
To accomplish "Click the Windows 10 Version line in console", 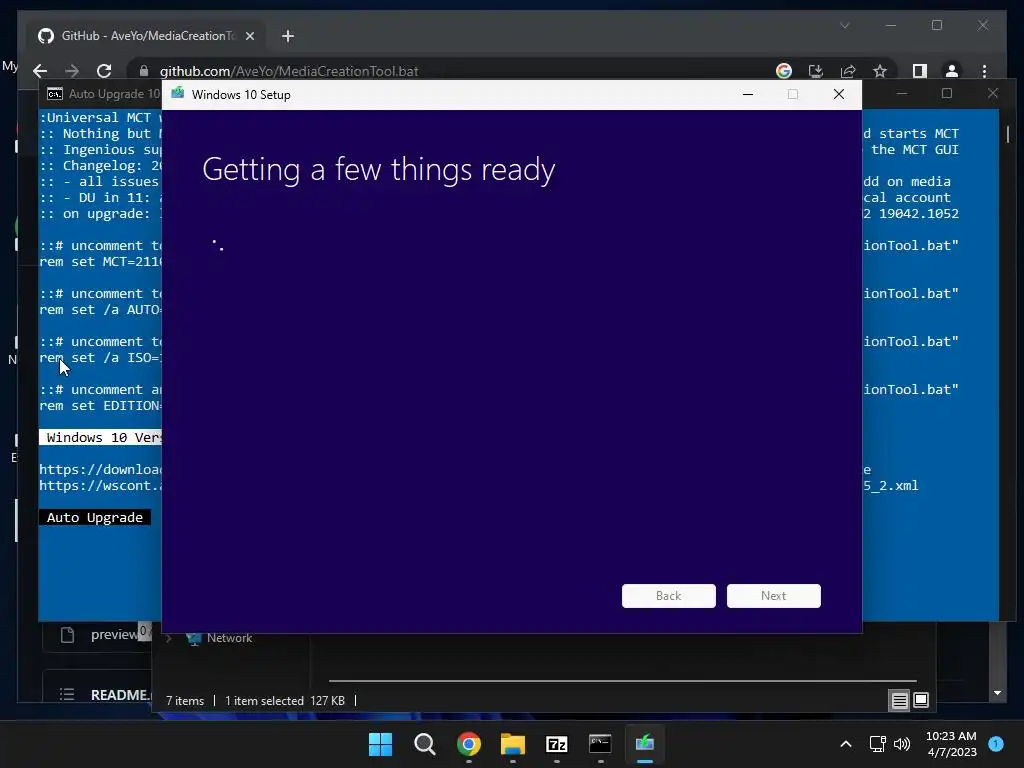I will coord(100,438).
